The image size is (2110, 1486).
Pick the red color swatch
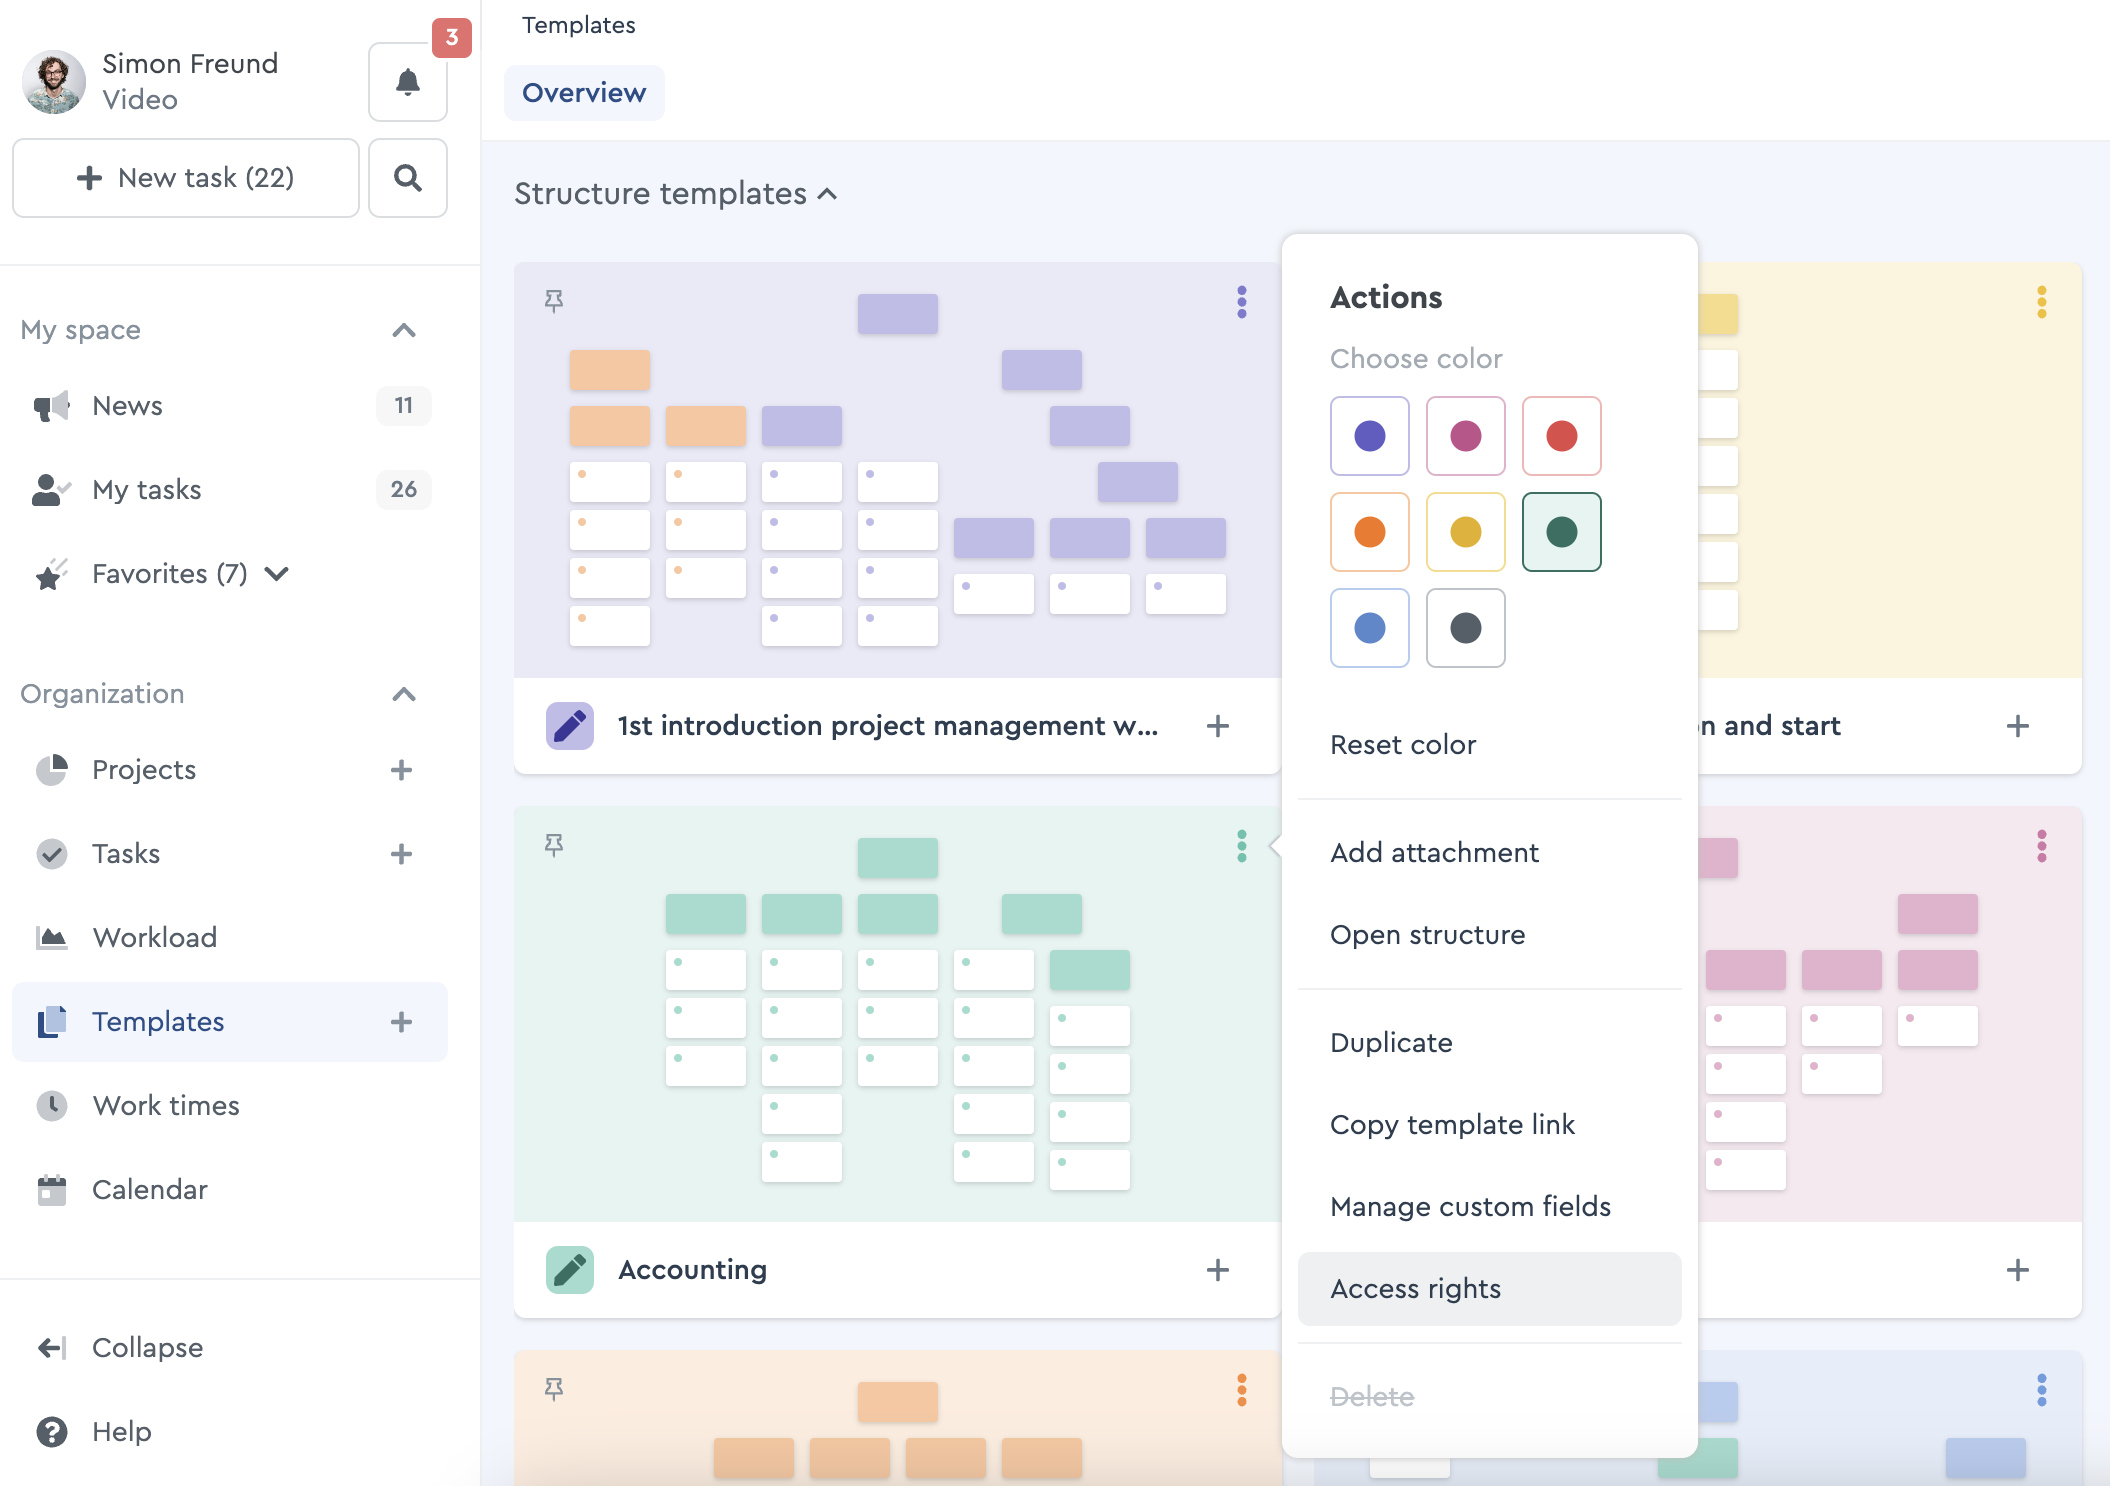1562,436
